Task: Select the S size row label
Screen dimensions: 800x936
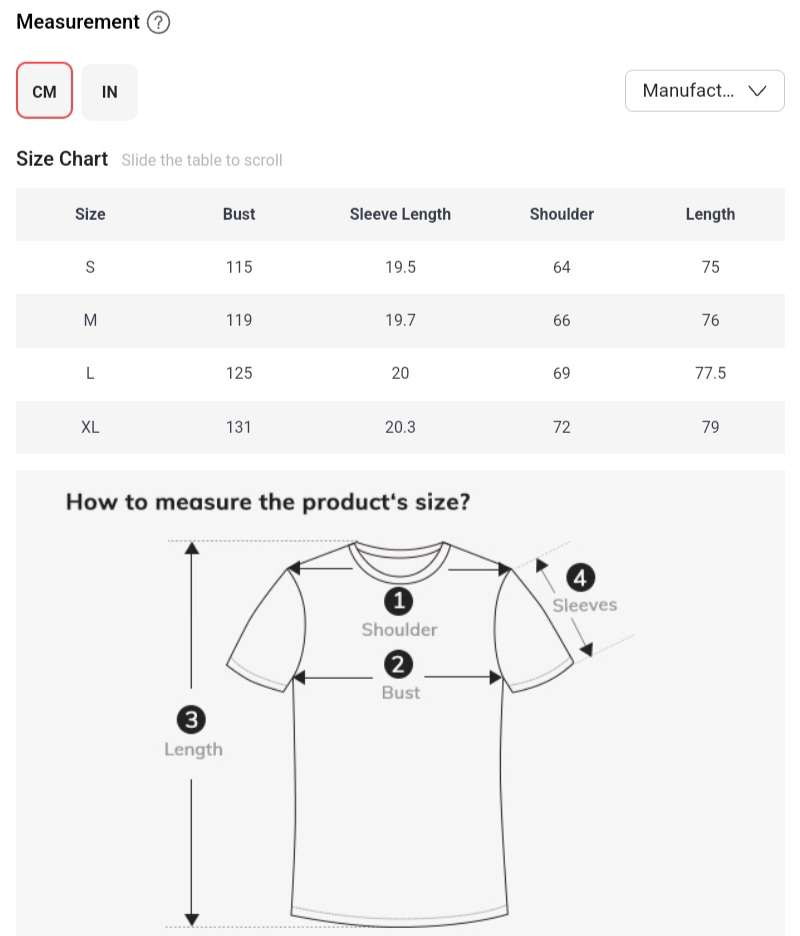Action: click(x=90, y=267)
